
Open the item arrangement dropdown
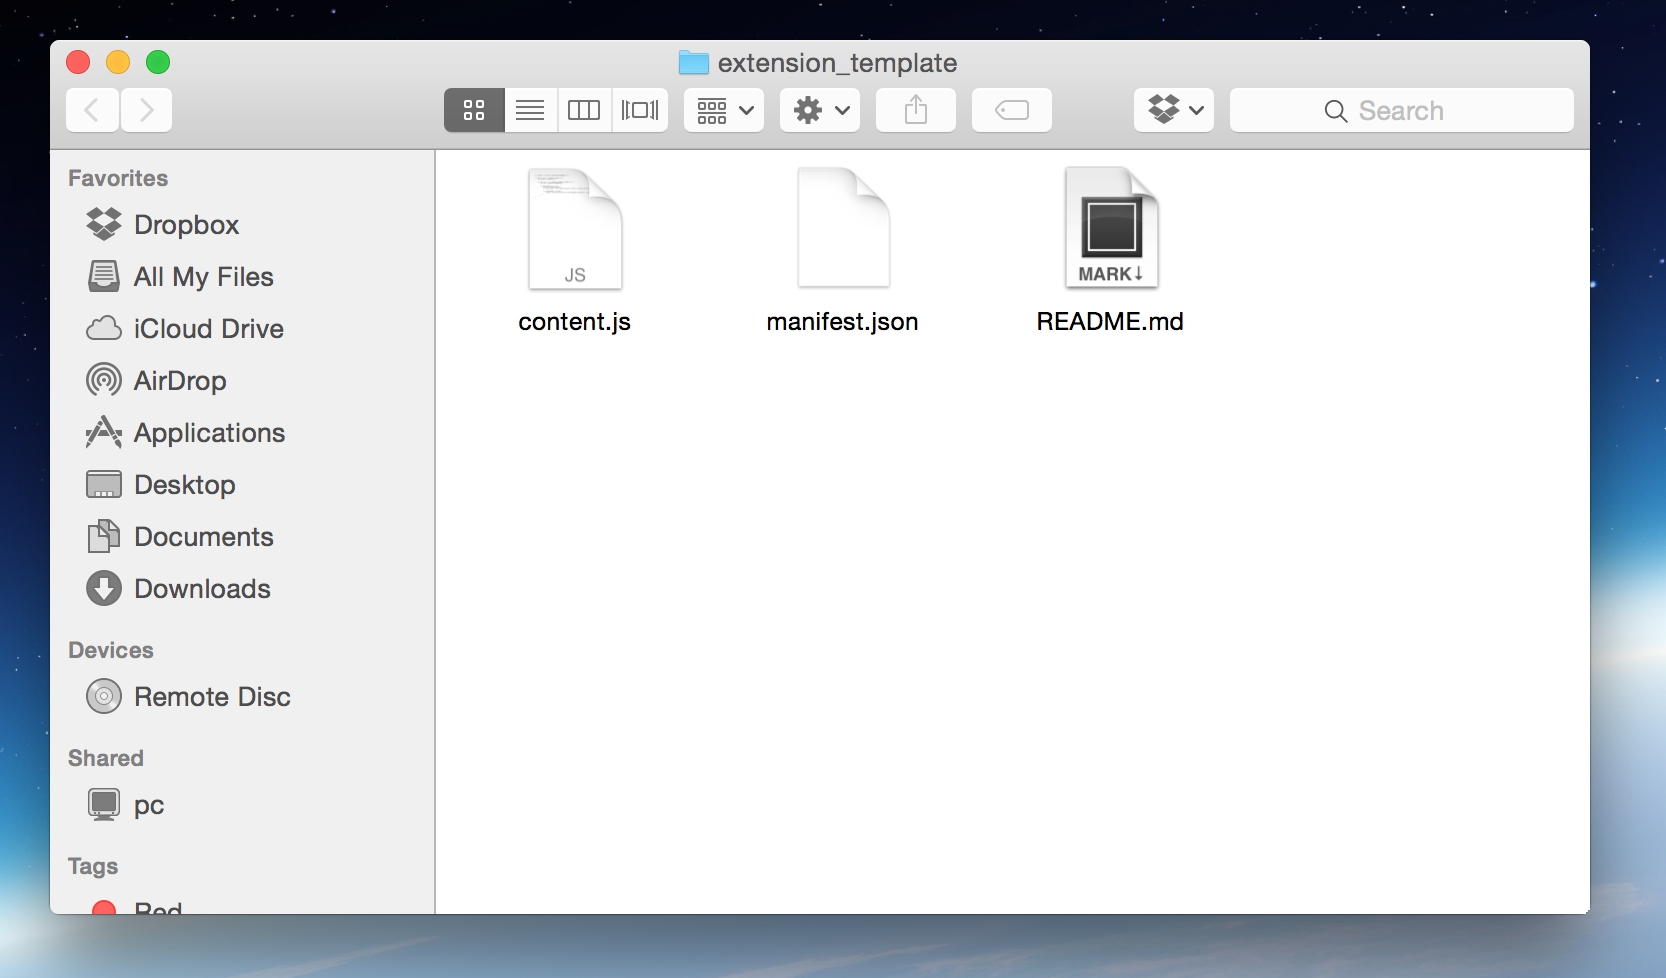tap(724, 110)
